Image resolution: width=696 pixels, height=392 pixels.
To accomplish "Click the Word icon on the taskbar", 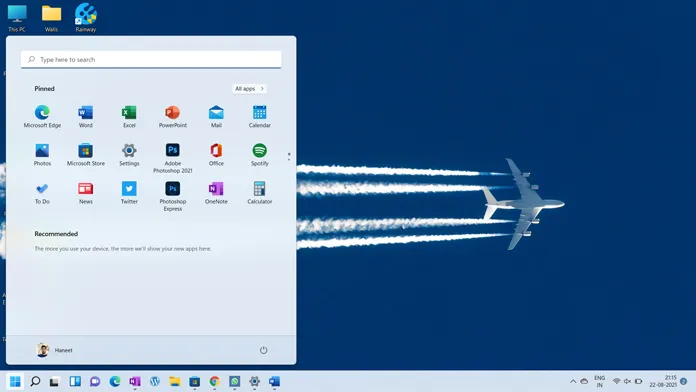I will 274,381.
